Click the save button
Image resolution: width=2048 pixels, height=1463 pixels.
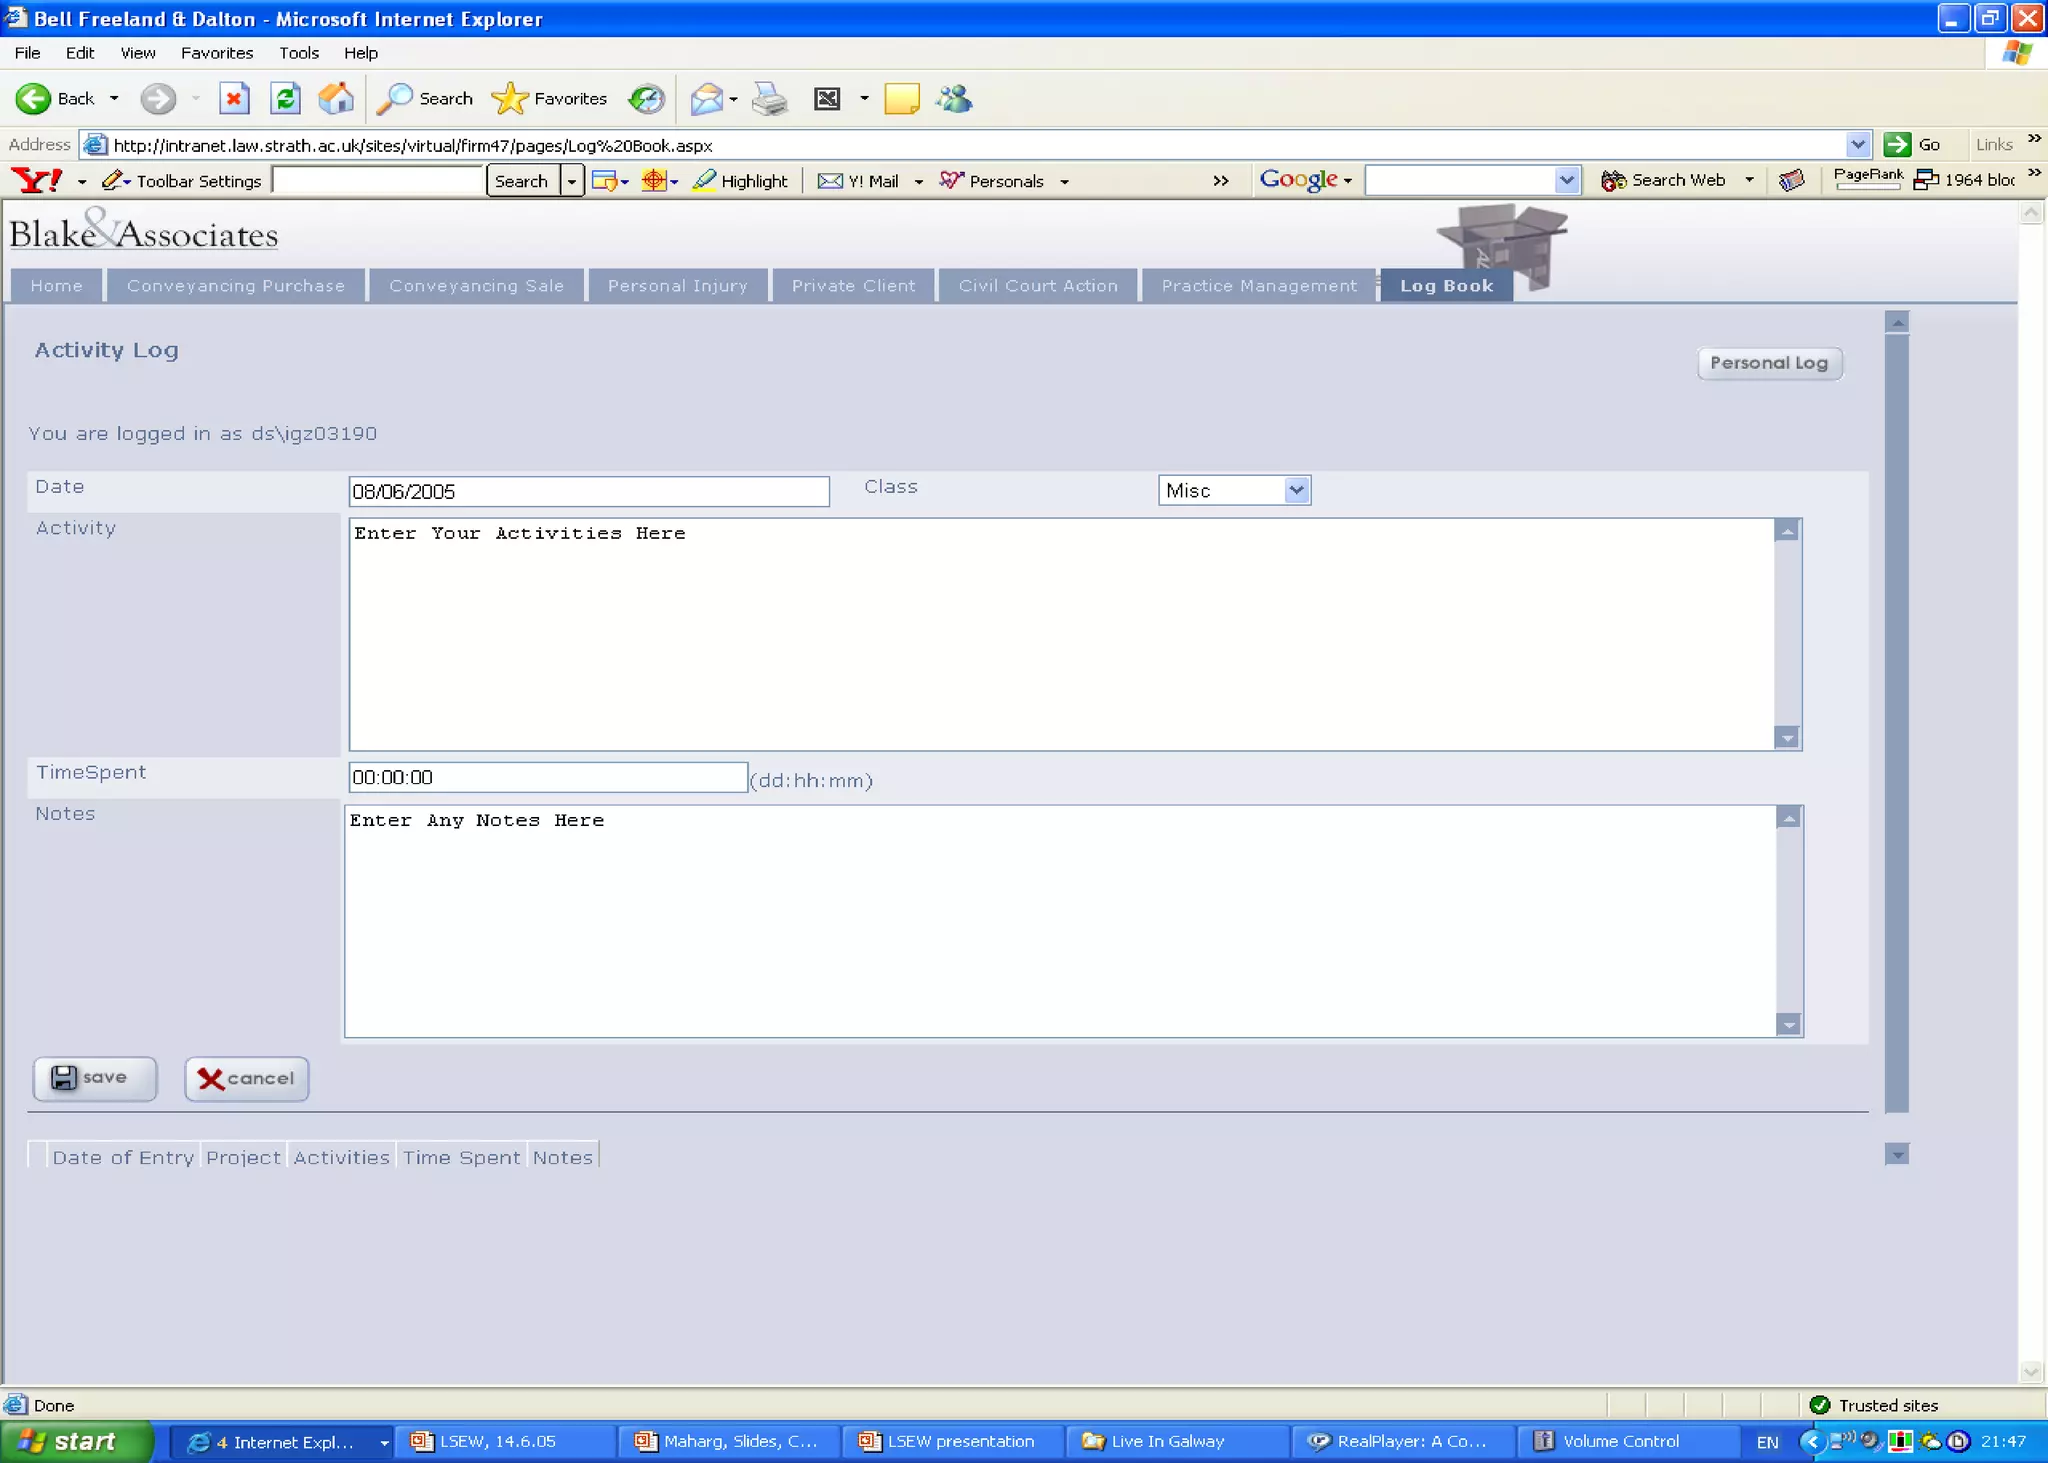(x=94, y=1078)
